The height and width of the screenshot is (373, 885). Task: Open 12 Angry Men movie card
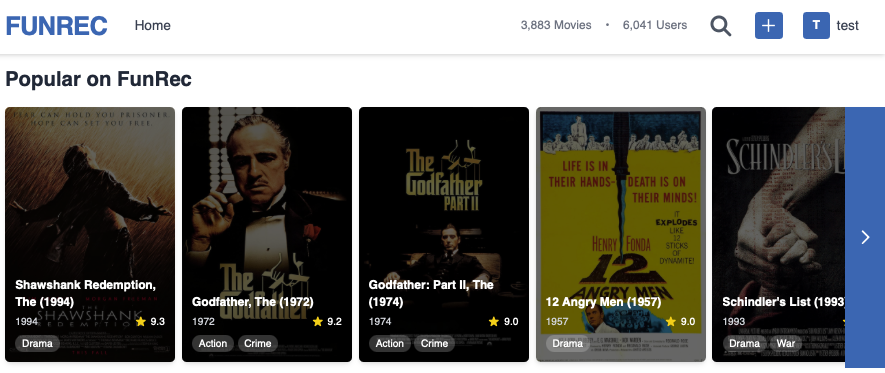pyautogui.click(x=620, y=234)
